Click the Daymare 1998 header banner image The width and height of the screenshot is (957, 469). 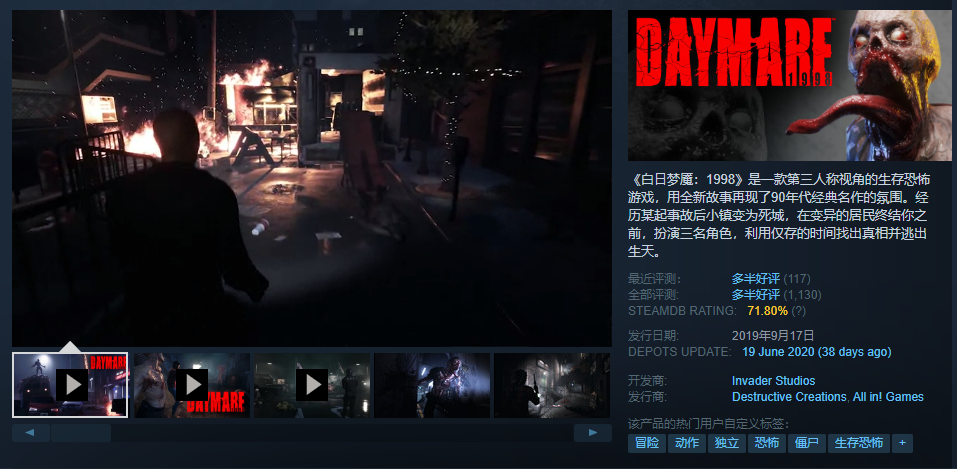click(789, 85)
